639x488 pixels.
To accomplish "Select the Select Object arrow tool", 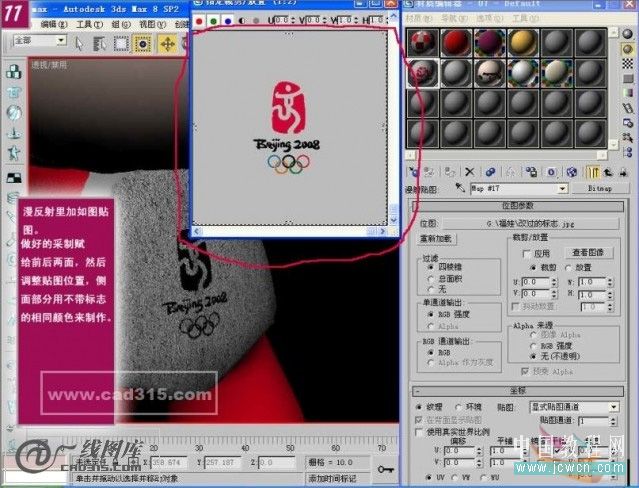I will [79, 43].
